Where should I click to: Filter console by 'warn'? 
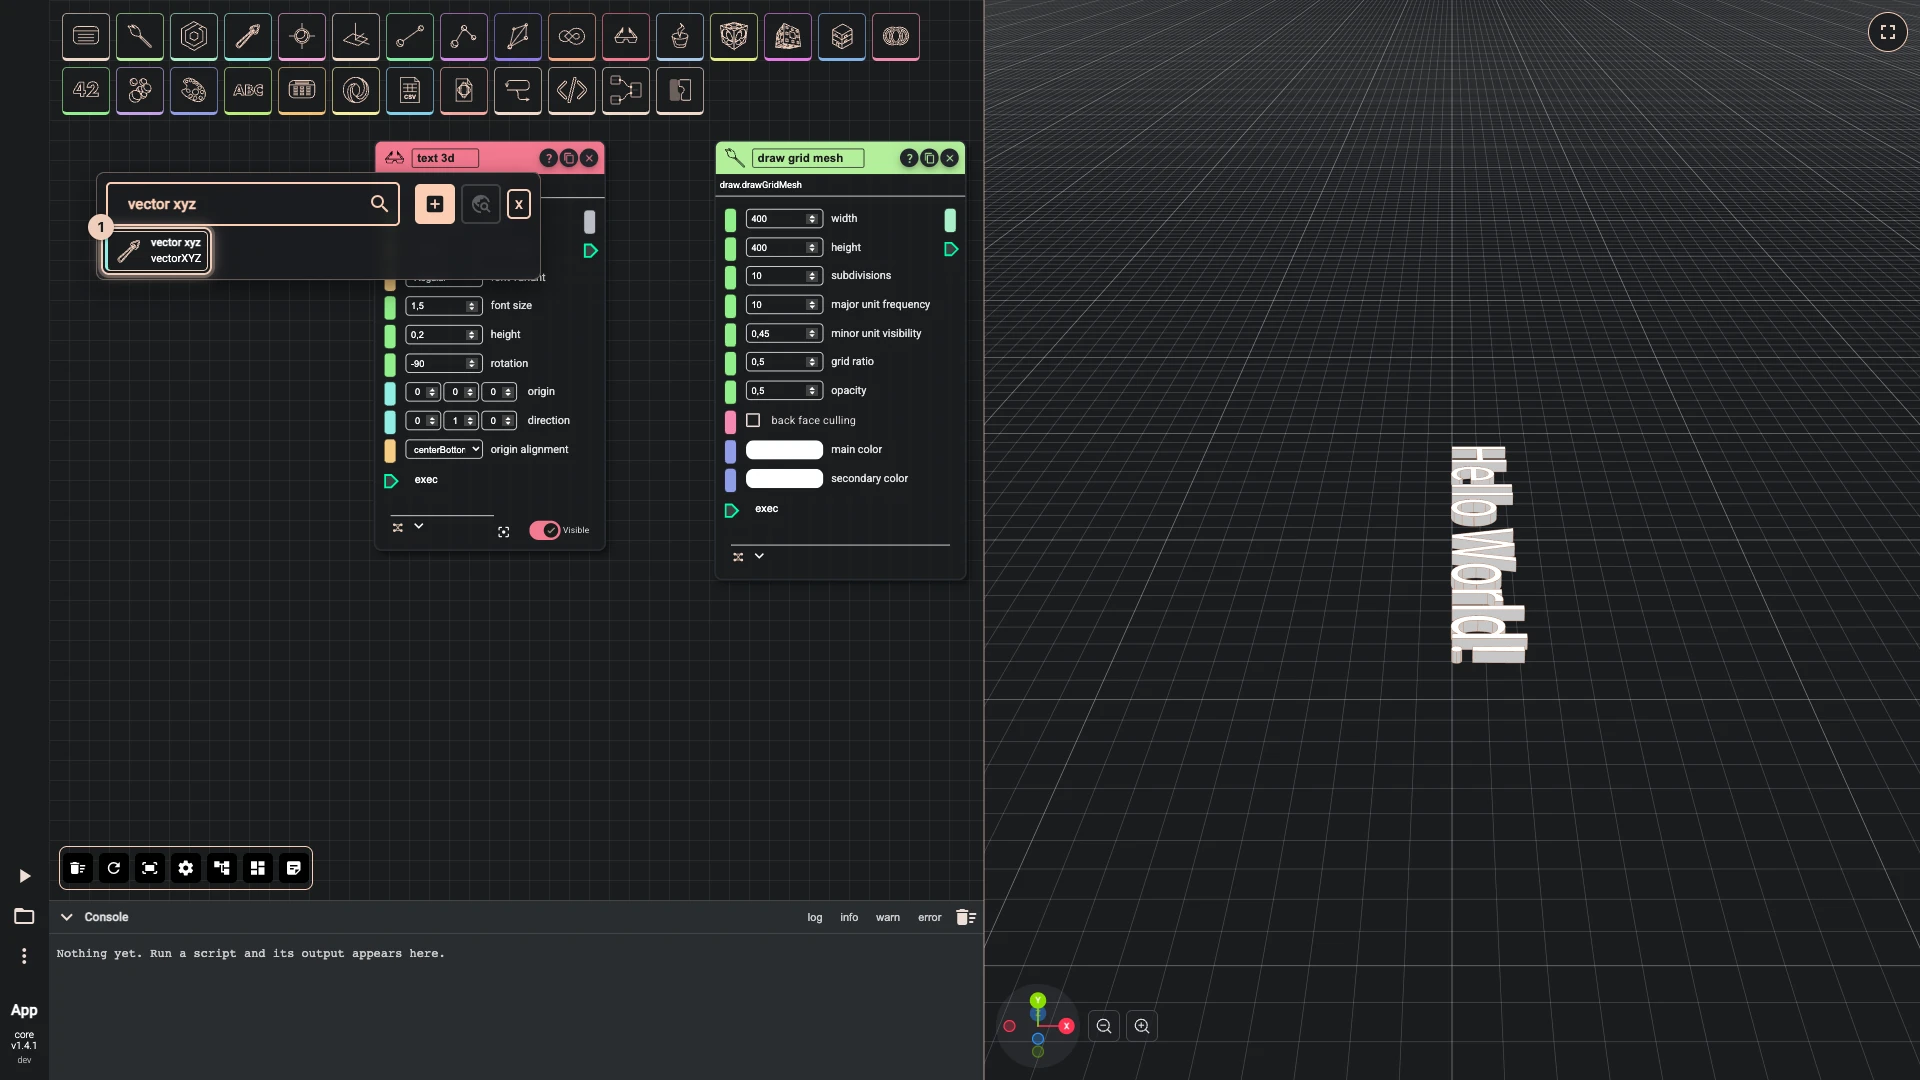(888, 918)
